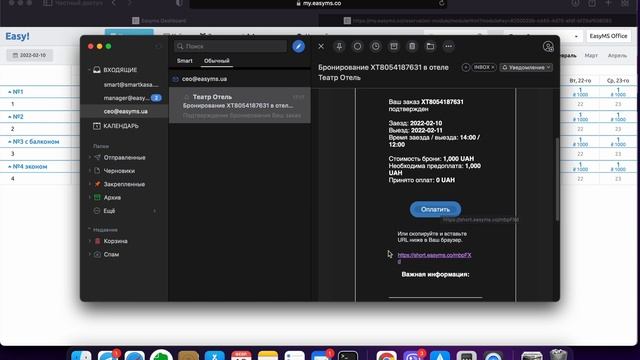Screen dimensions: 640x360
Task: Open the Trash in the Dock
Action: pos(558,355)
